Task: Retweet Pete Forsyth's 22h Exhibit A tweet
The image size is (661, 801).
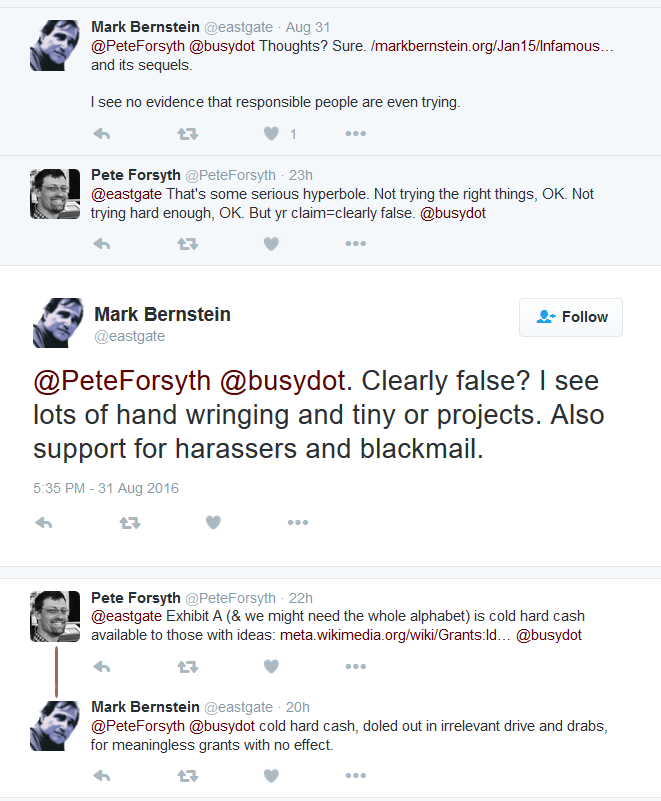Action: (187, 667)
